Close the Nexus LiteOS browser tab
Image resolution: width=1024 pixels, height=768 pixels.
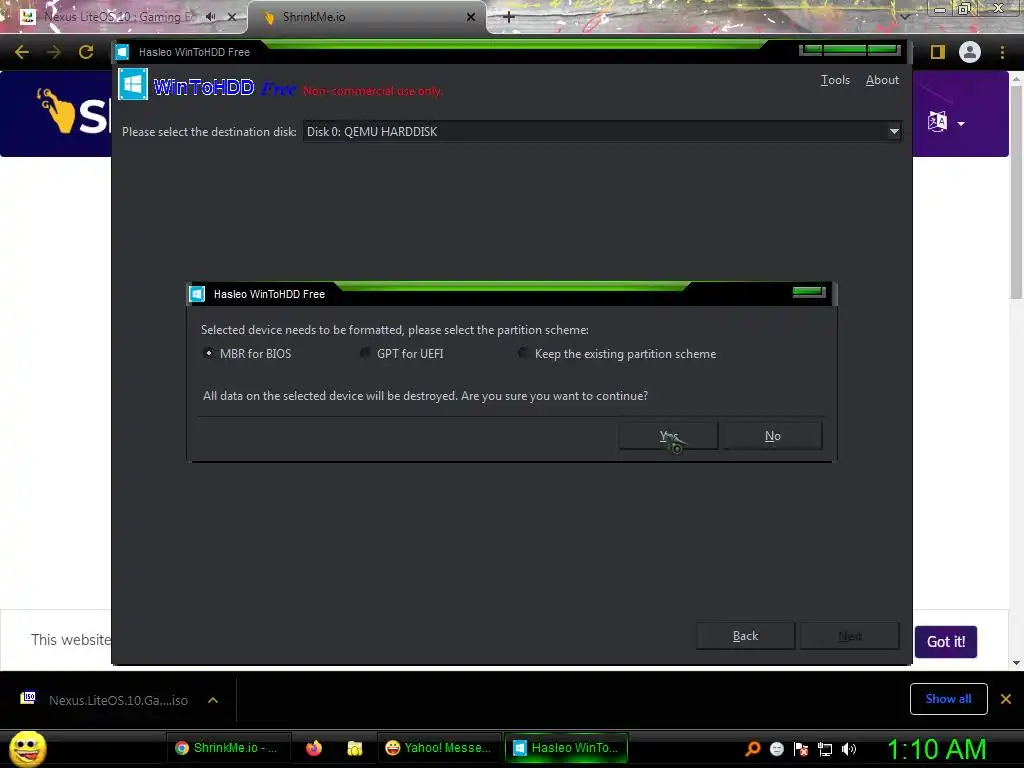[x=232, y=17]
